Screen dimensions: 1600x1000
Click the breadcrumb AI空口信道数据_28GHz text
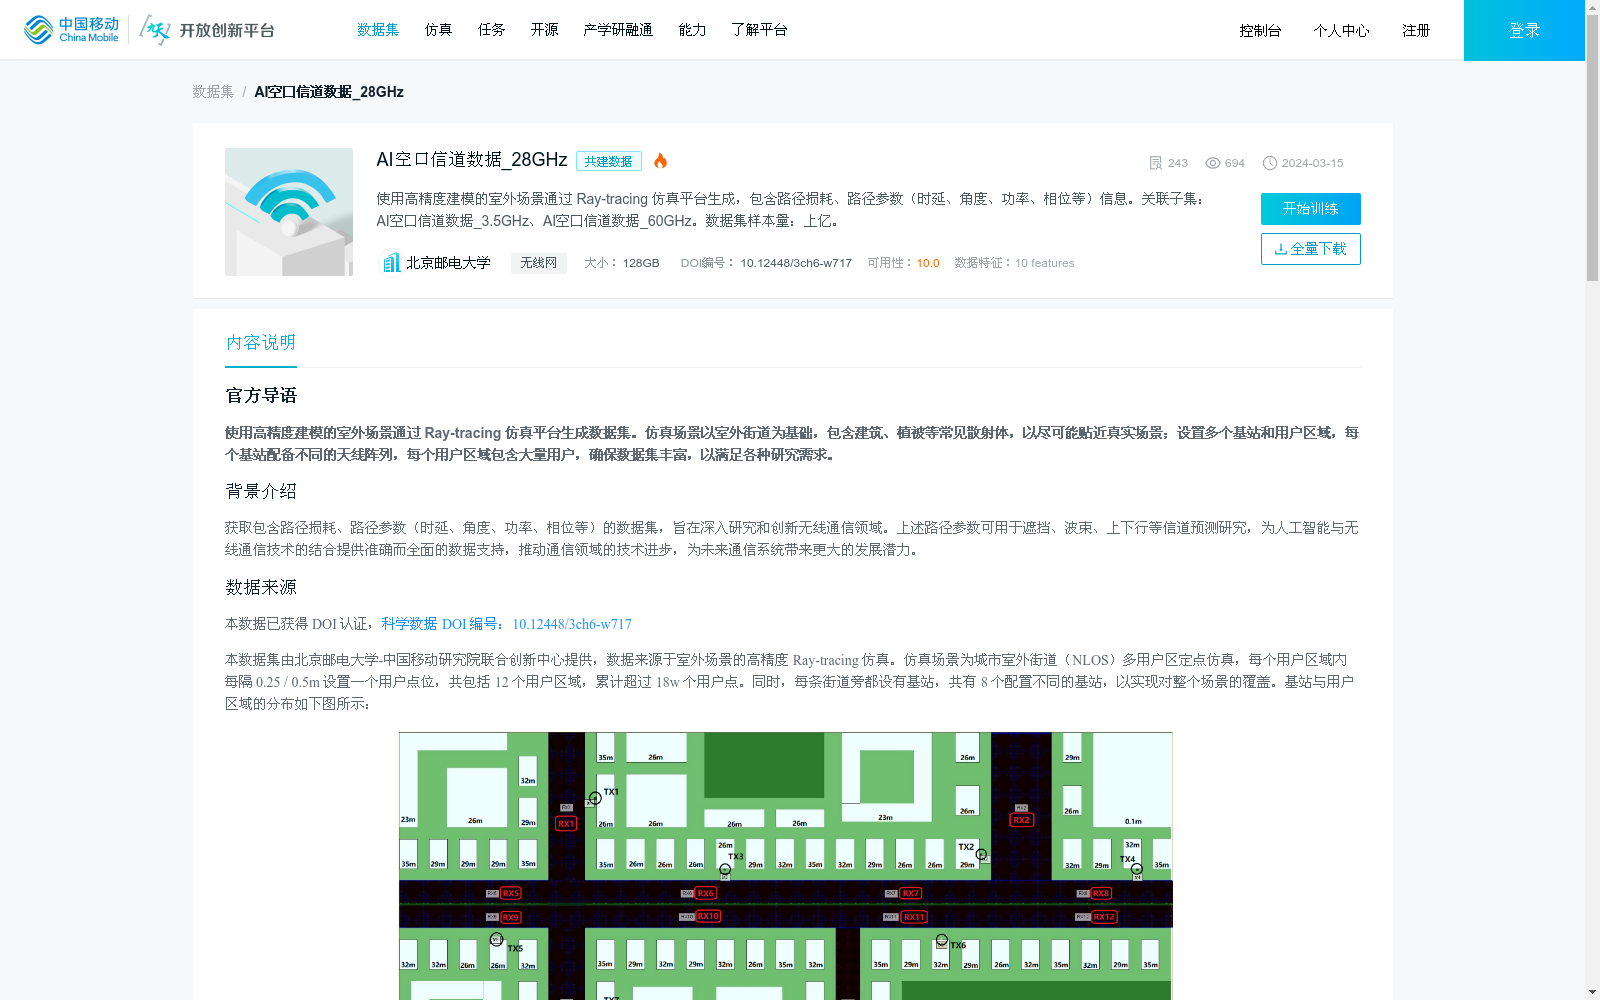[x=329, y=92]
